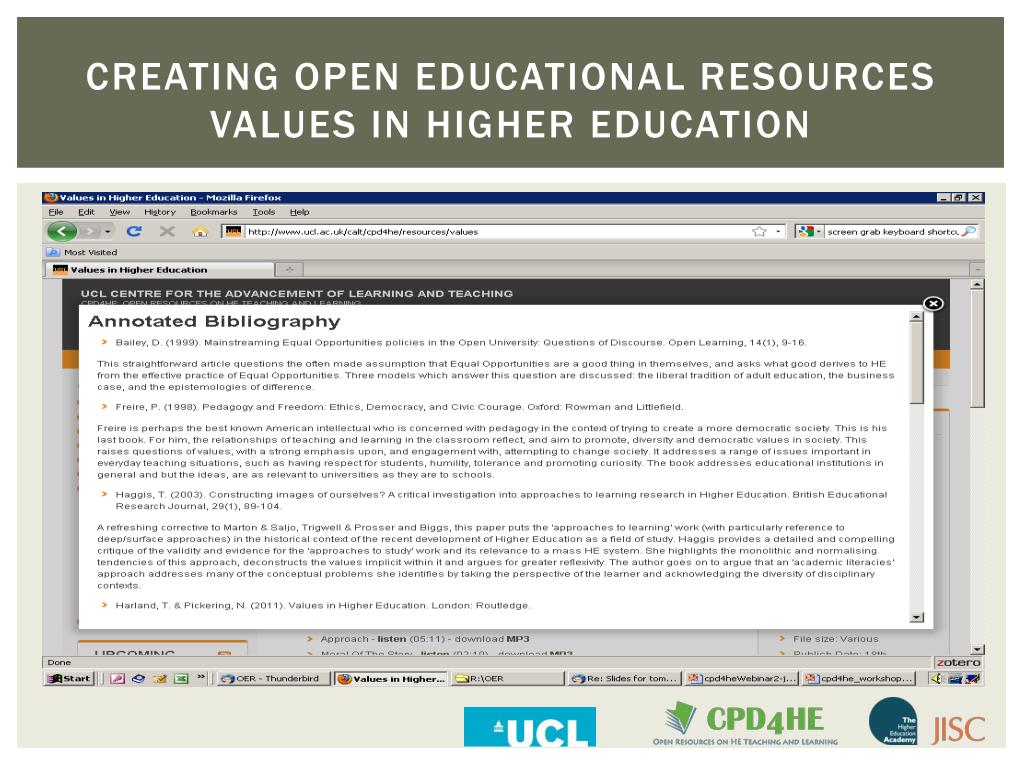Image resolution: width=1024 pixels, height=768 pixels.
Task: Click the UCL Centre for Advancement heading
Action: 296,293
